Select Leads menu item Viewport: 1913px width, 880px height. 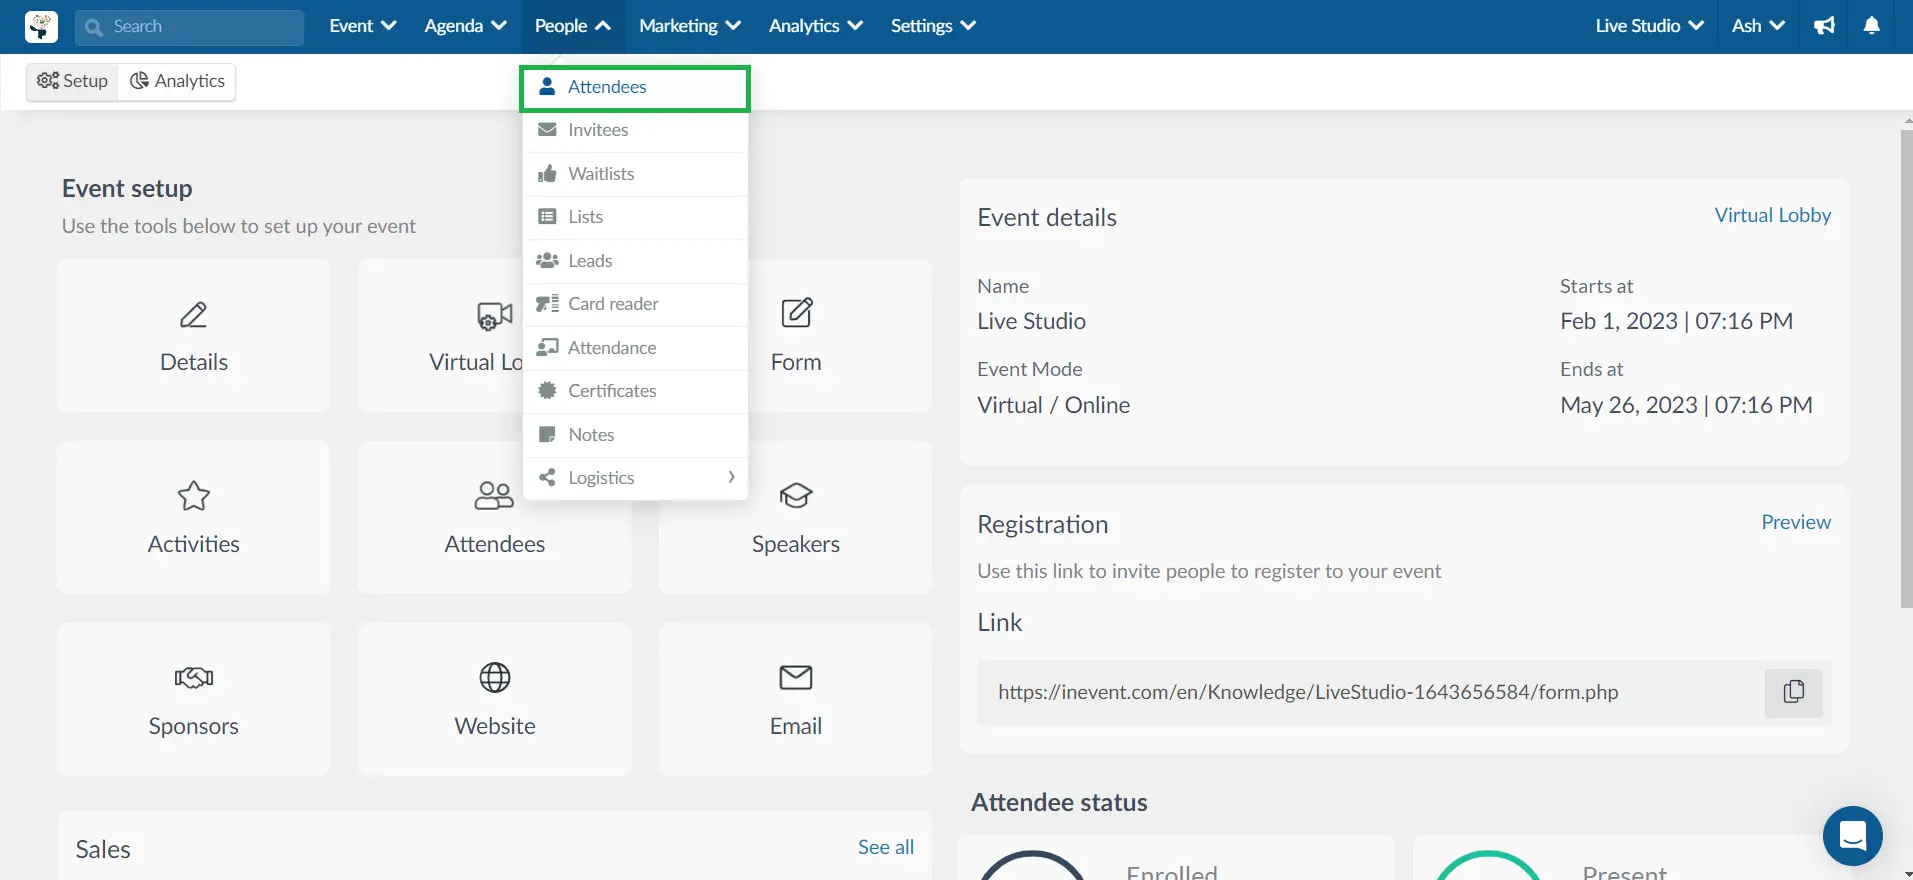(635, 261)
